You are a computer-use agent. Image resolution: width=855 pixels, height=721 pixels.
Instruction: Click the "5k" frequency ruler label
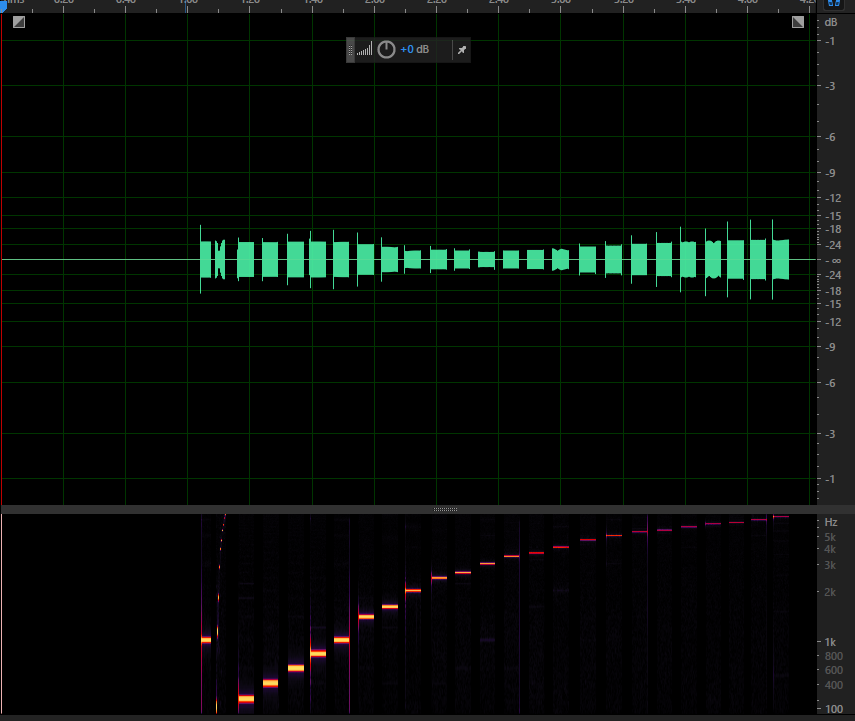(830, 537)
